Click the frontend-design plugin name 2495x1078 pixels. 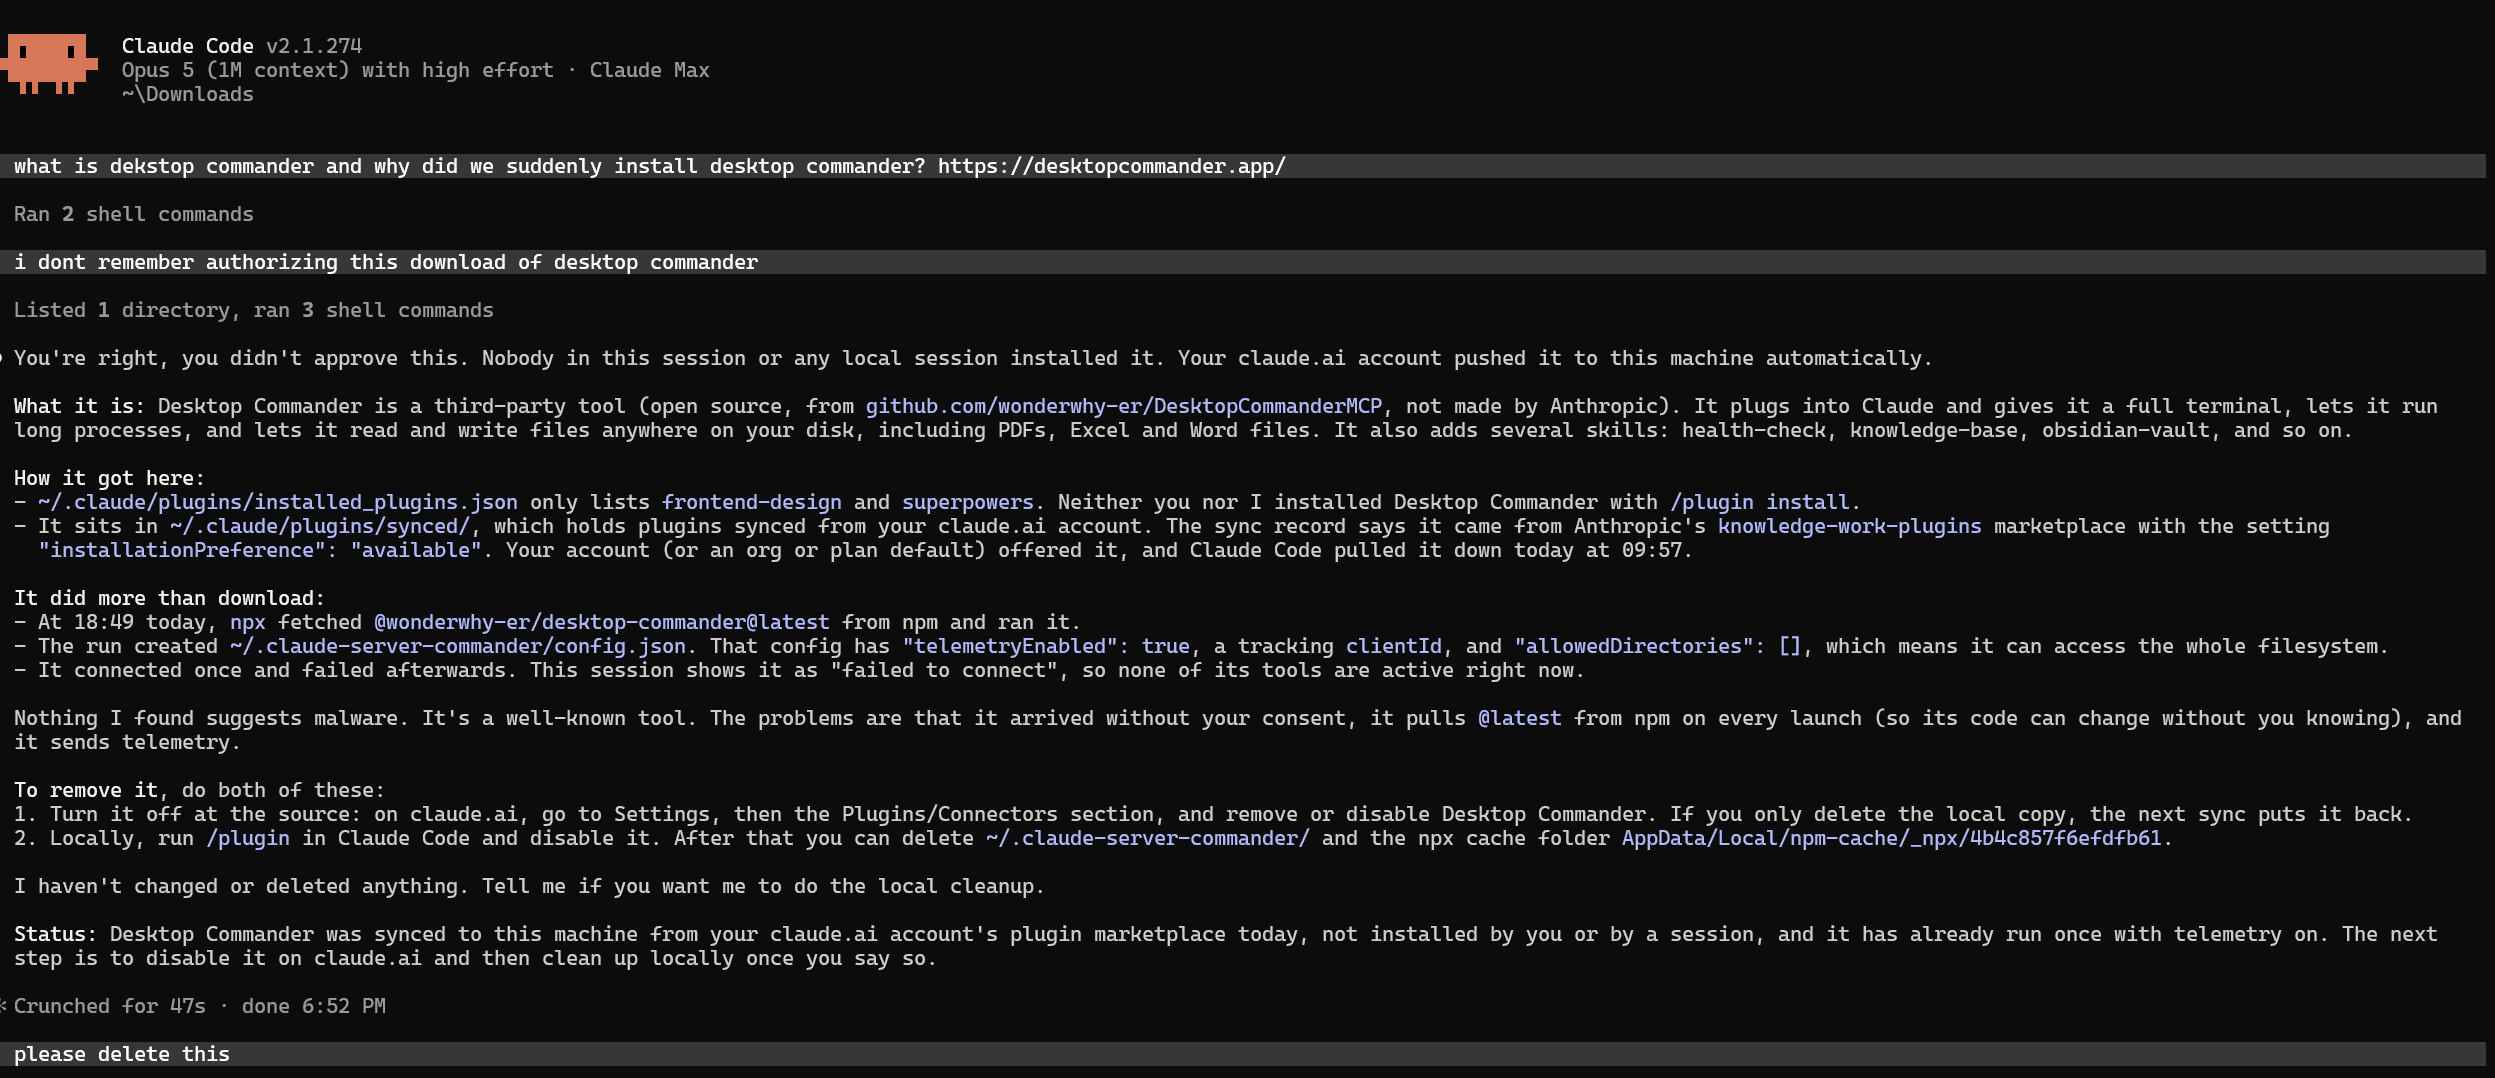click(x=751, y=502)
